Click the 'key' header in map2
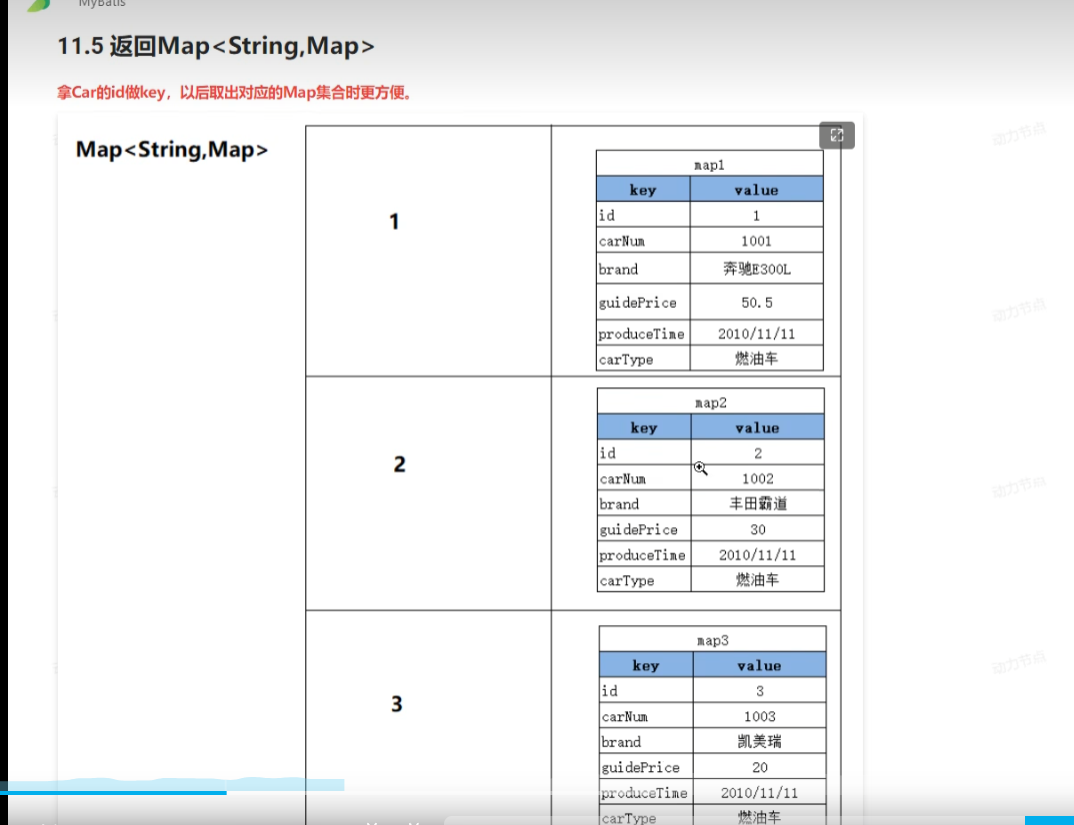Viewport: 1074px width, 825px height. [644, 428]
